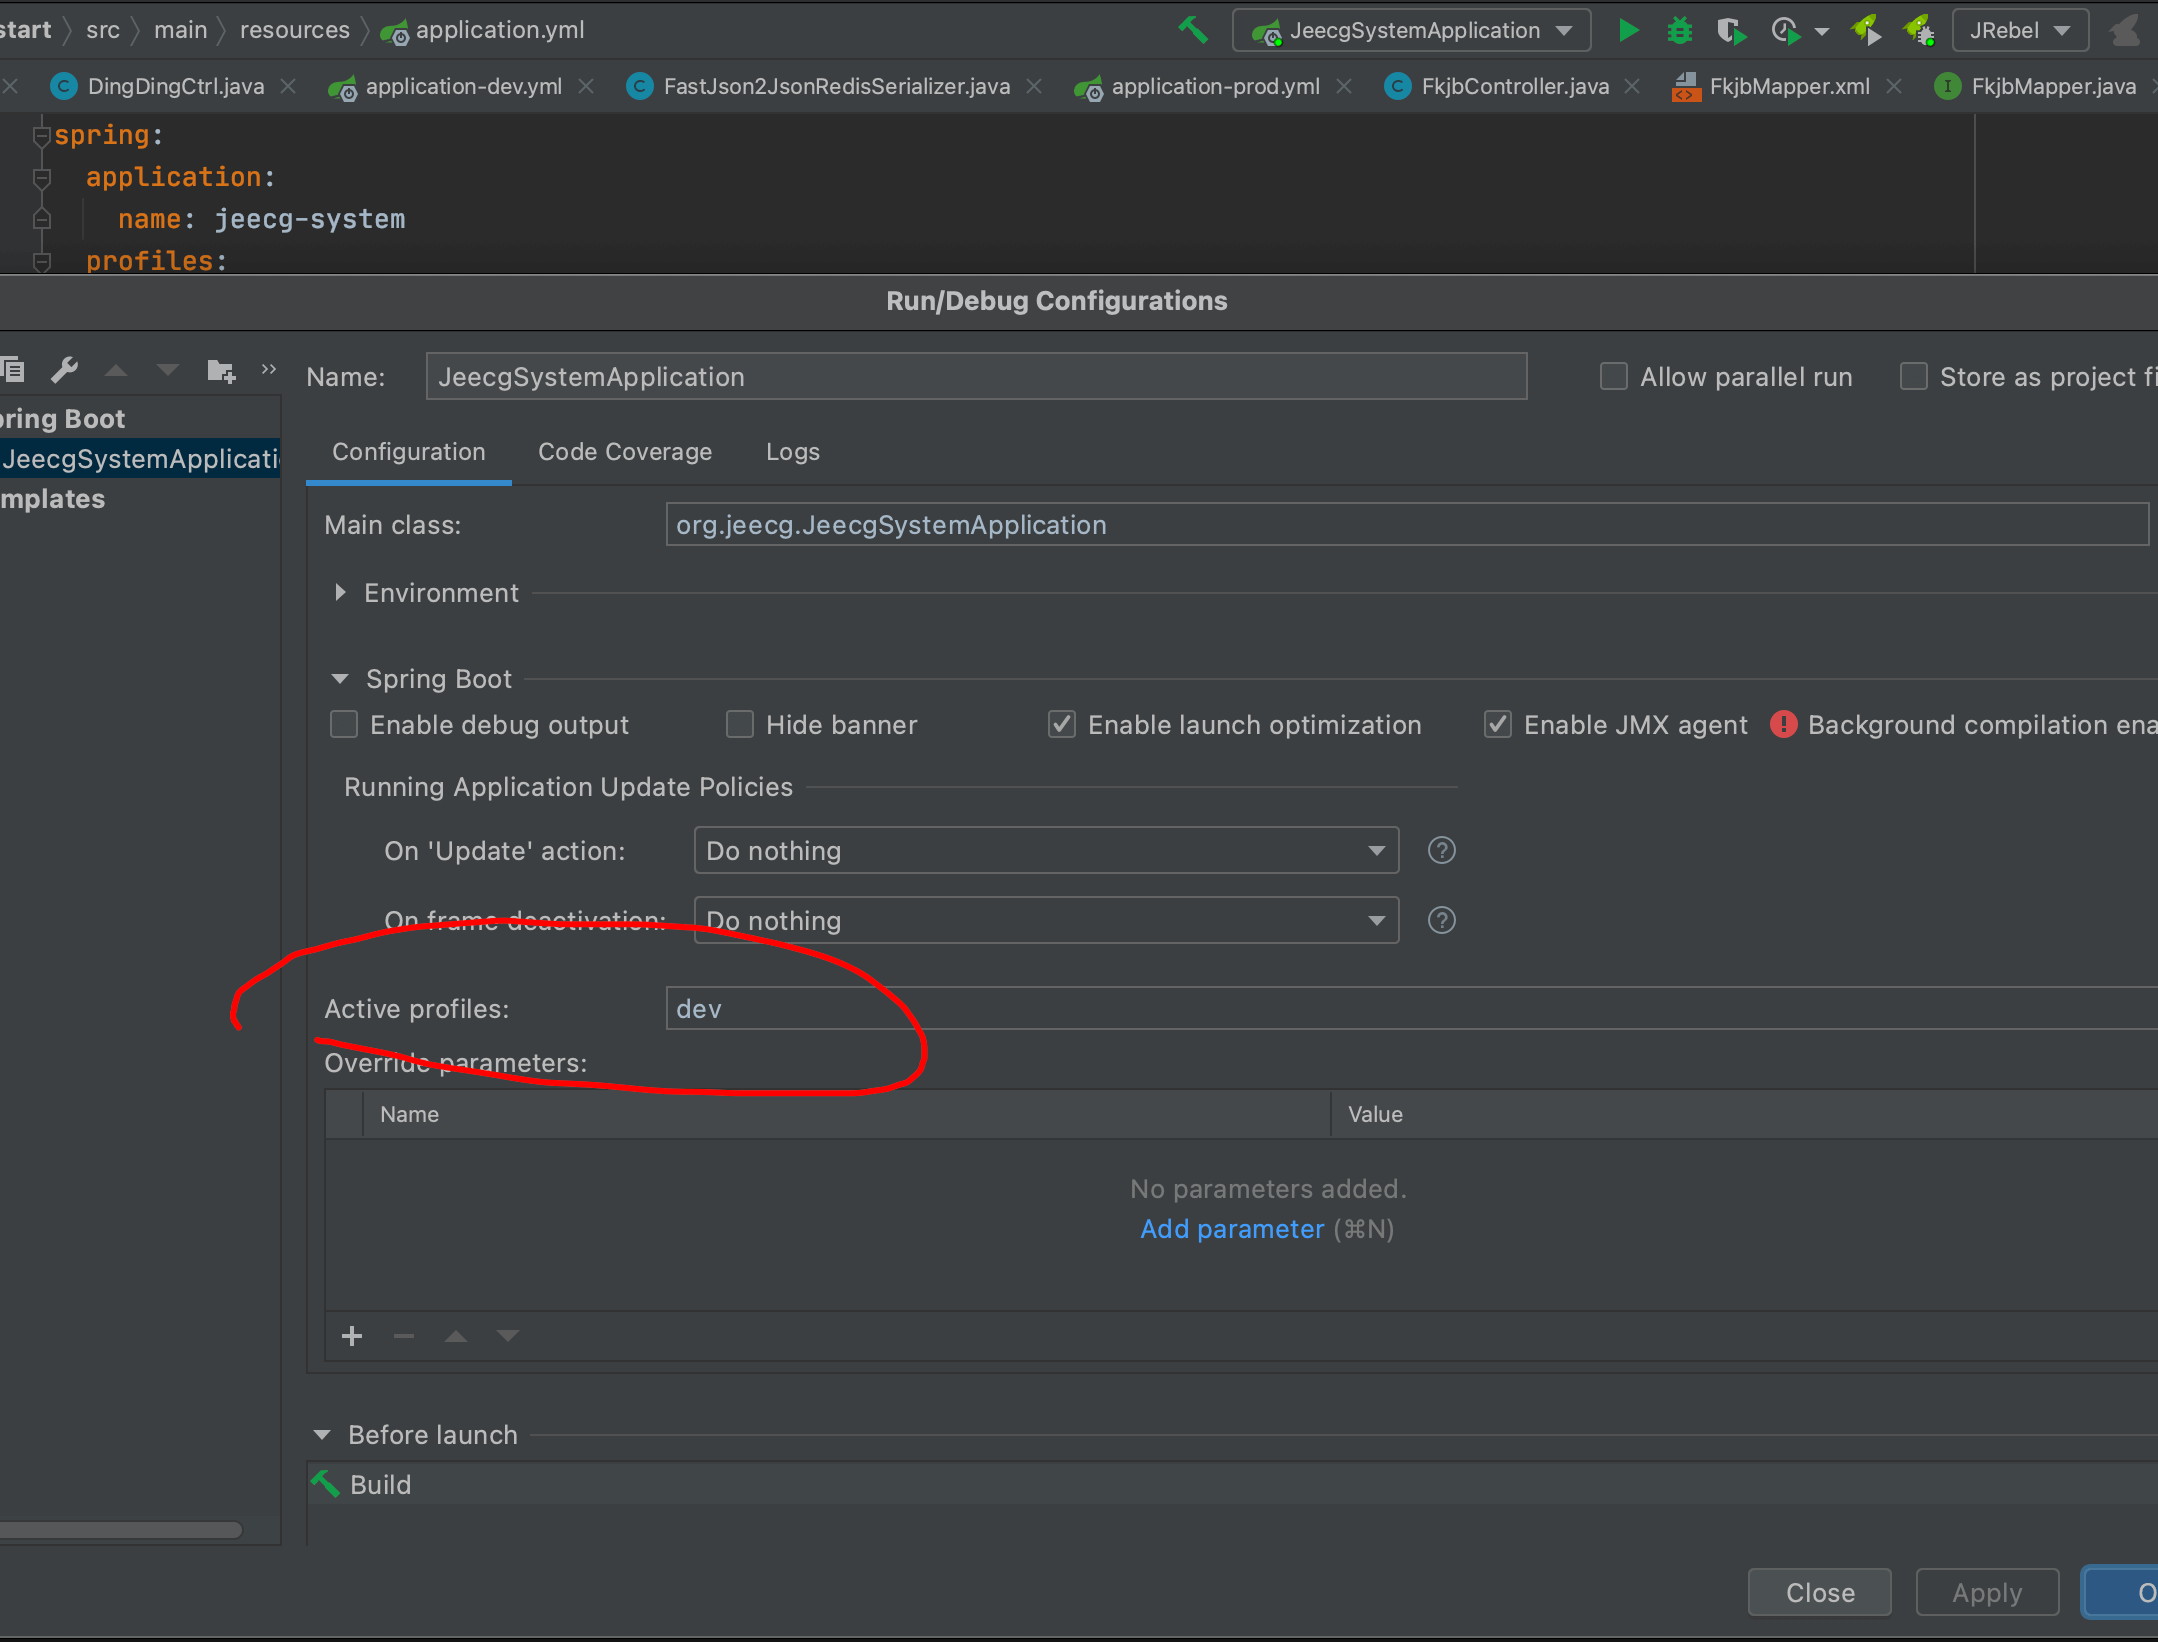Screen dimensions: 2158x1642
Task: Click help icon beside 'Update' action dropdown
Action: pyautogui.click(x=1441, y=850)
